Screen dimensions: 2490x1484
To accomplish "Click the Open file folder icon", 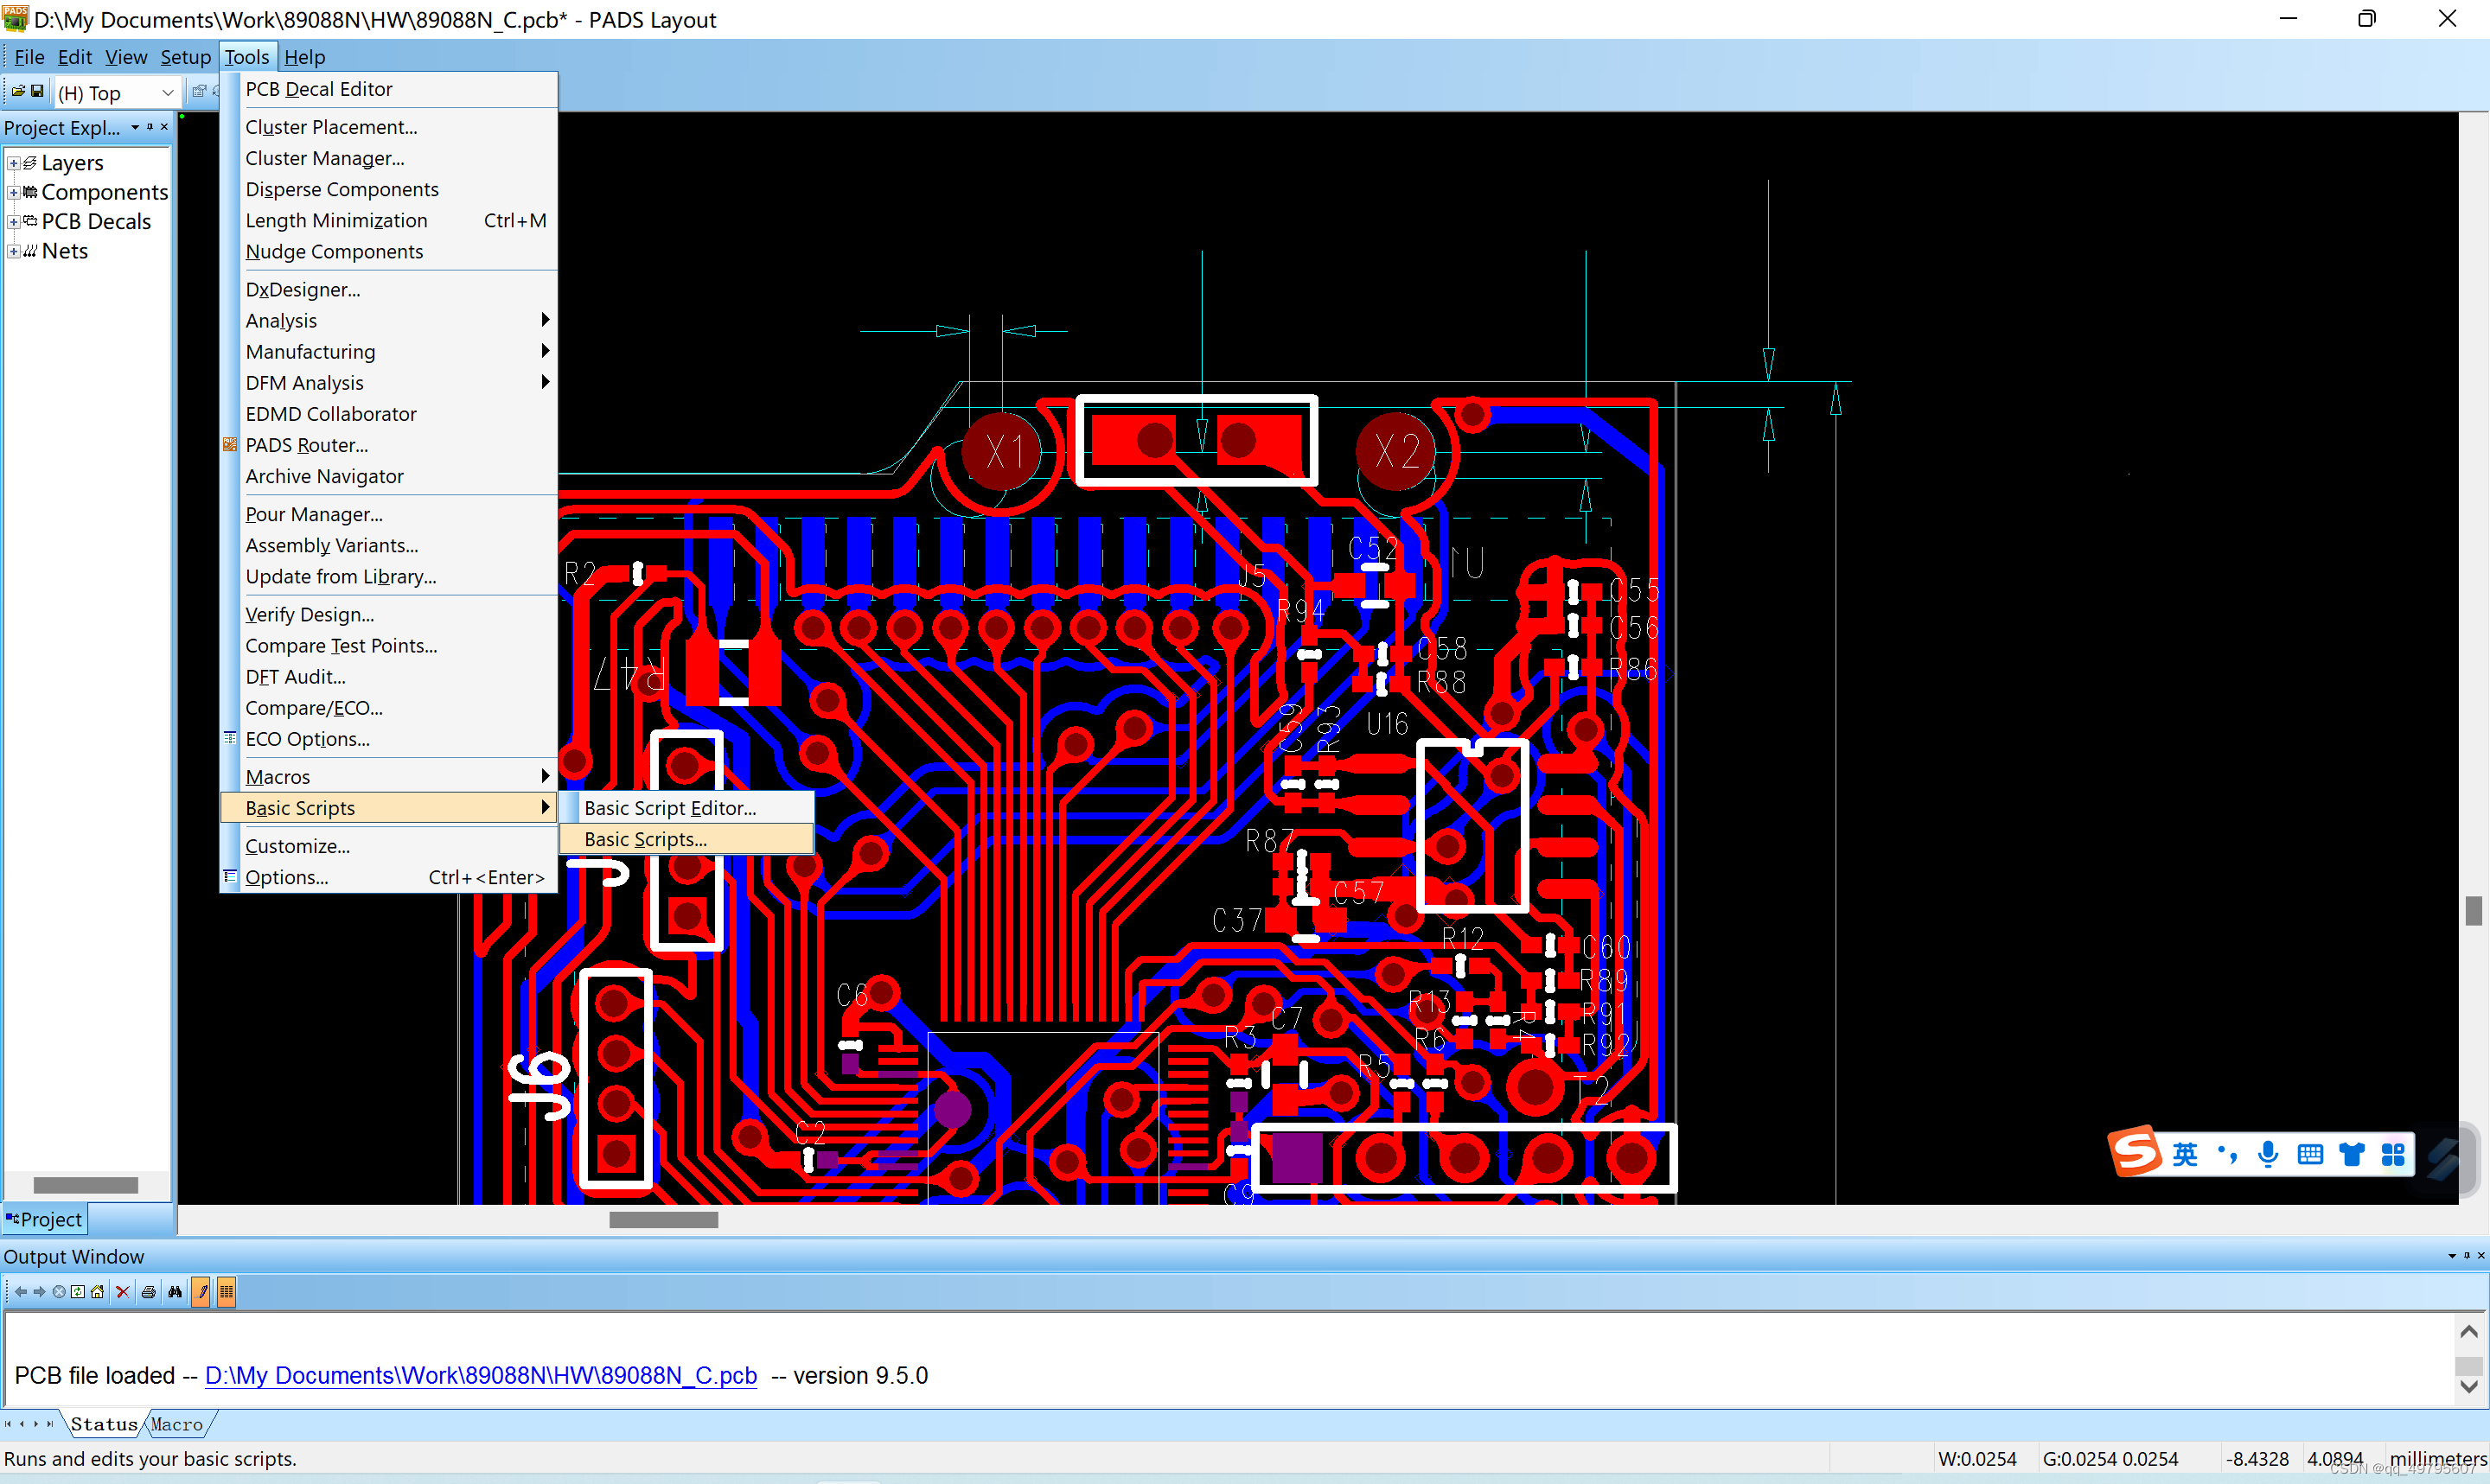I will click(18, 92).
